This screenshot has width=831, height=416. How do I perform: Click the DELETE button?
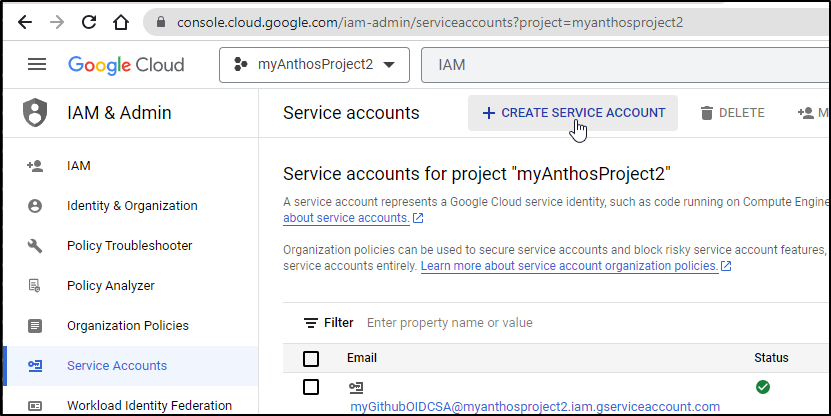click(x=732, y=113)
